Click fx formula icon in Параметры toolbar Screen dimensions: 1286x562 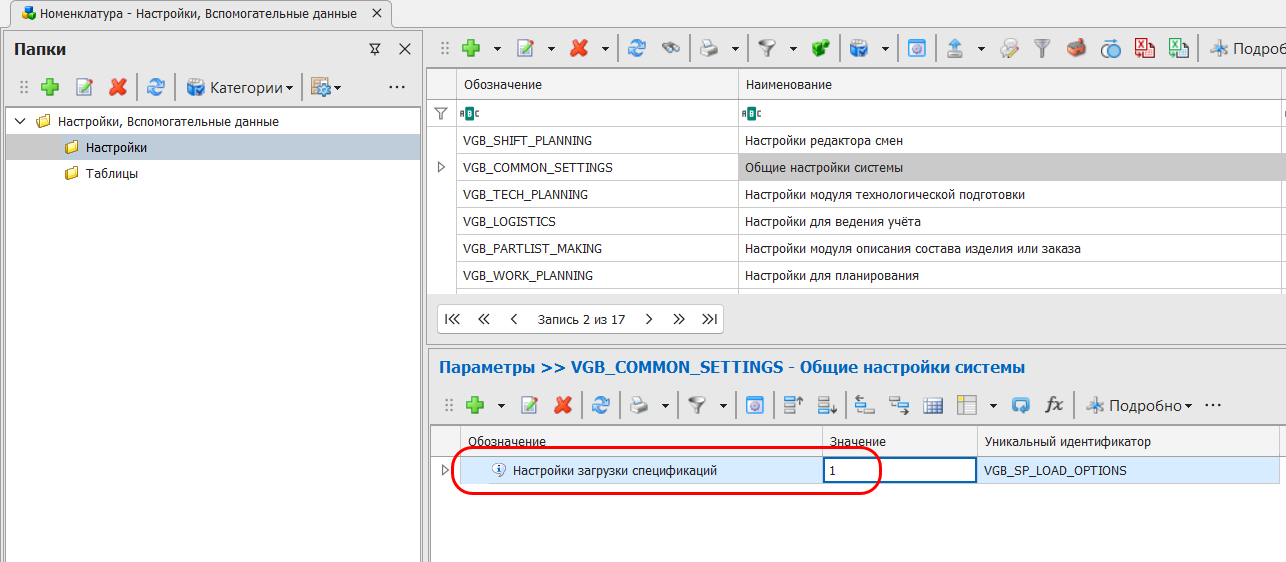point(1054,405)
